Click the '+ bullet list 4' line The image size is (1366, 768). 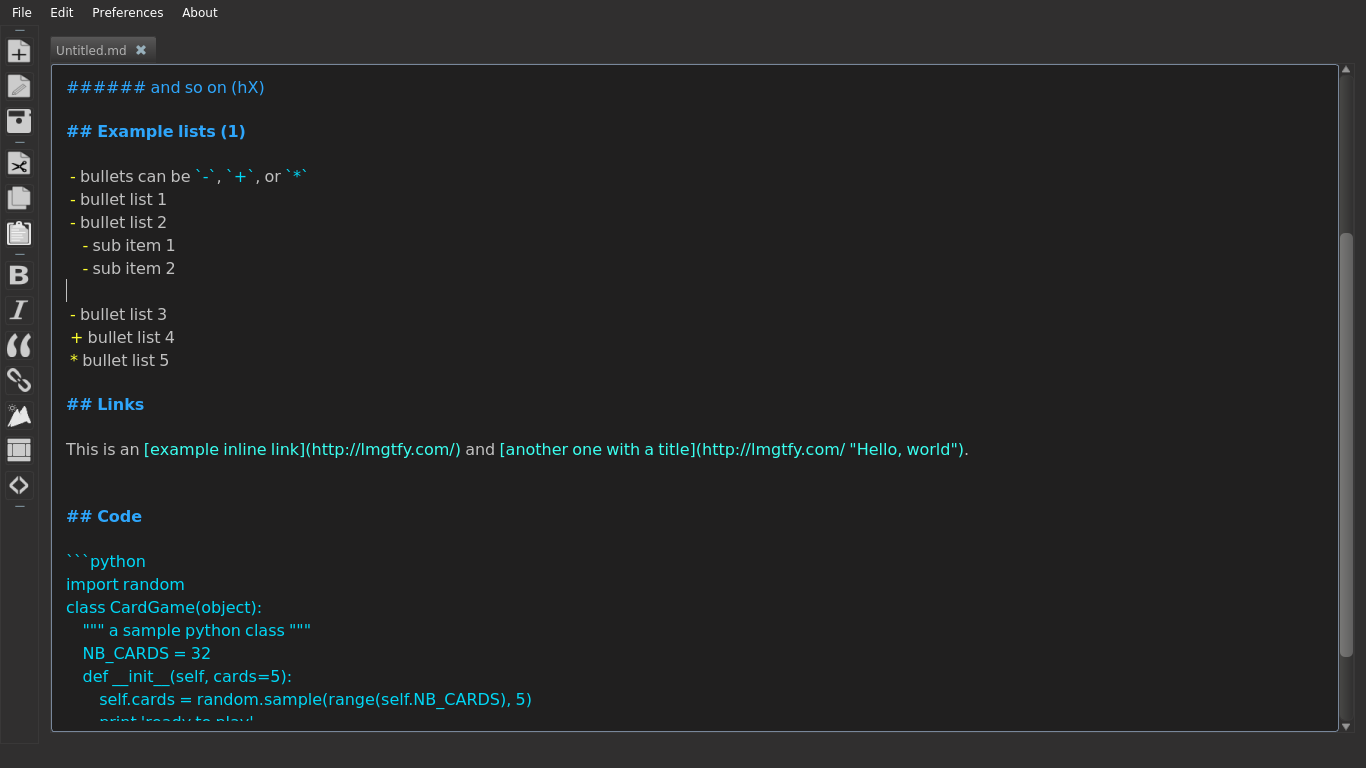coord(122,337)
